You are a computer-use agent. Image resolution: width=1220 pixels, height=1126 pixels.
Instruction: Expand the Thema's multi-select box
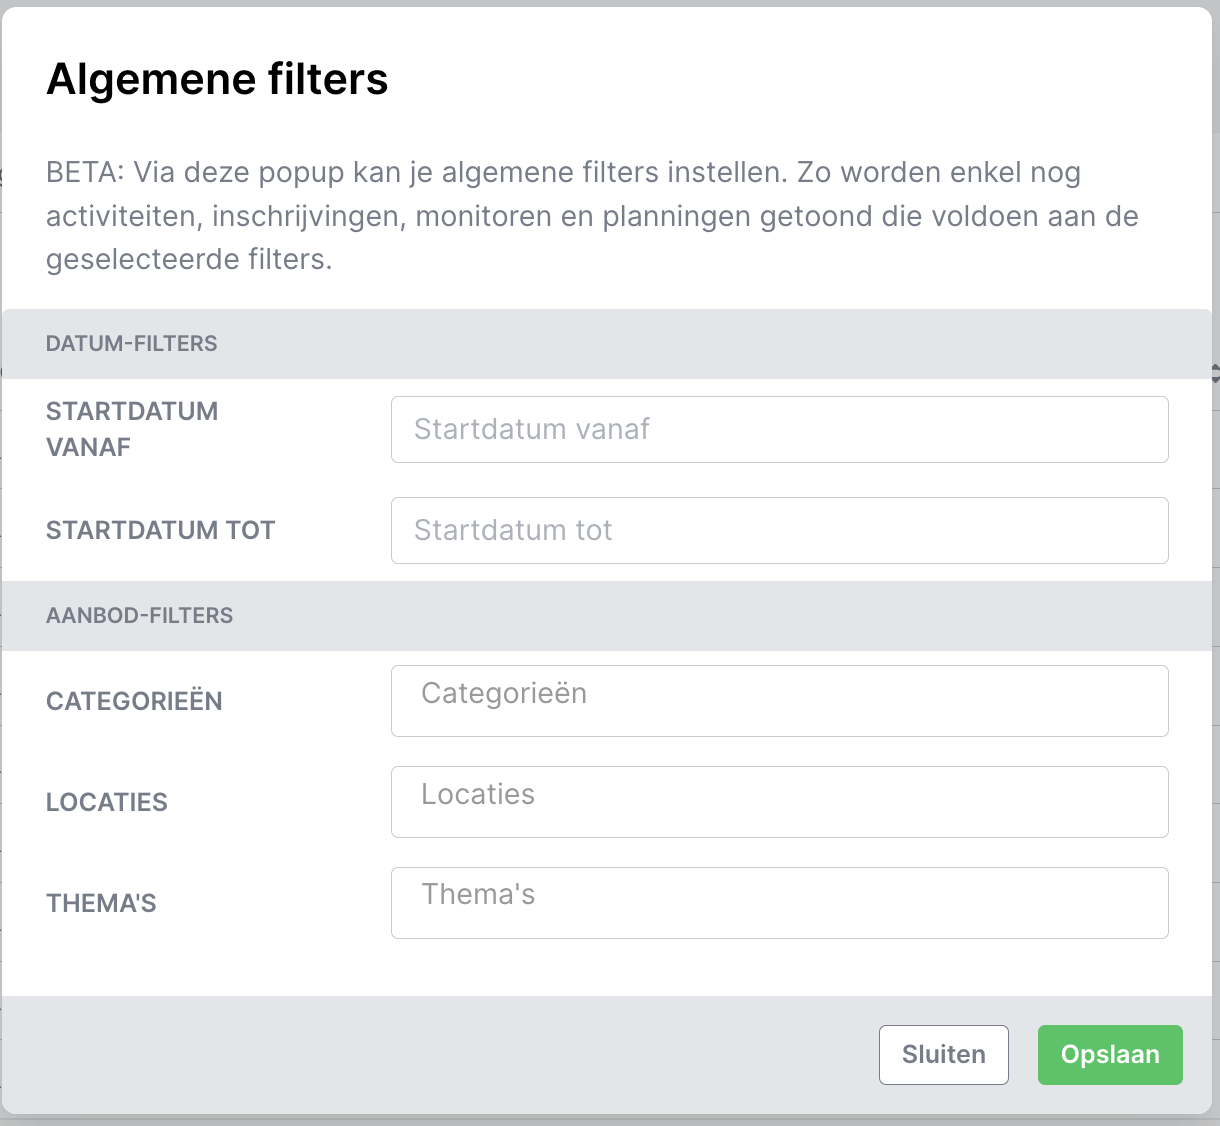point(779,903)
